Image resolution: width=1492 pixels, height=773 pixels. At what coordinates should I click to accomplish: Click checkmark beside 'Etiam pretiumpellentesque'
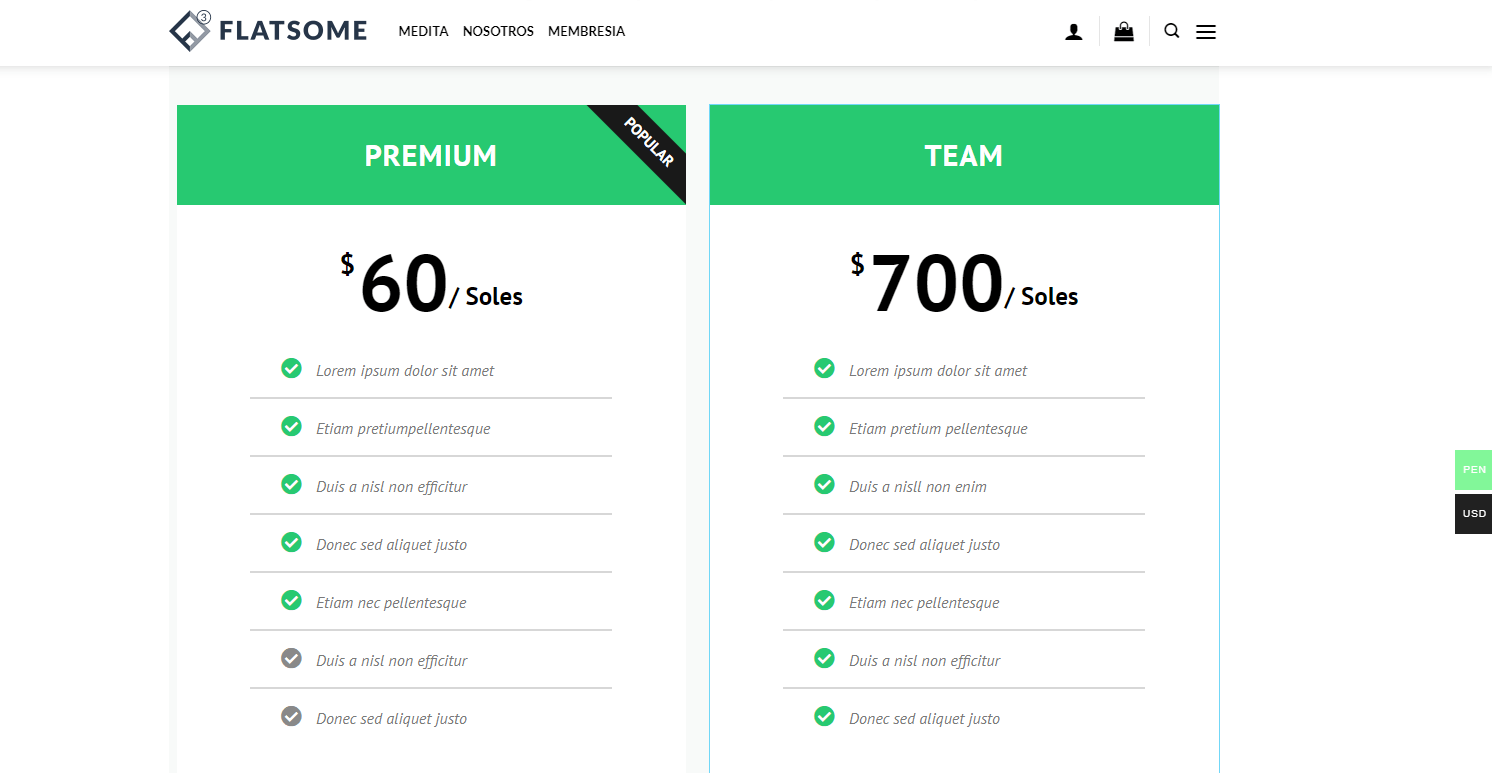[x=291, y=426]
